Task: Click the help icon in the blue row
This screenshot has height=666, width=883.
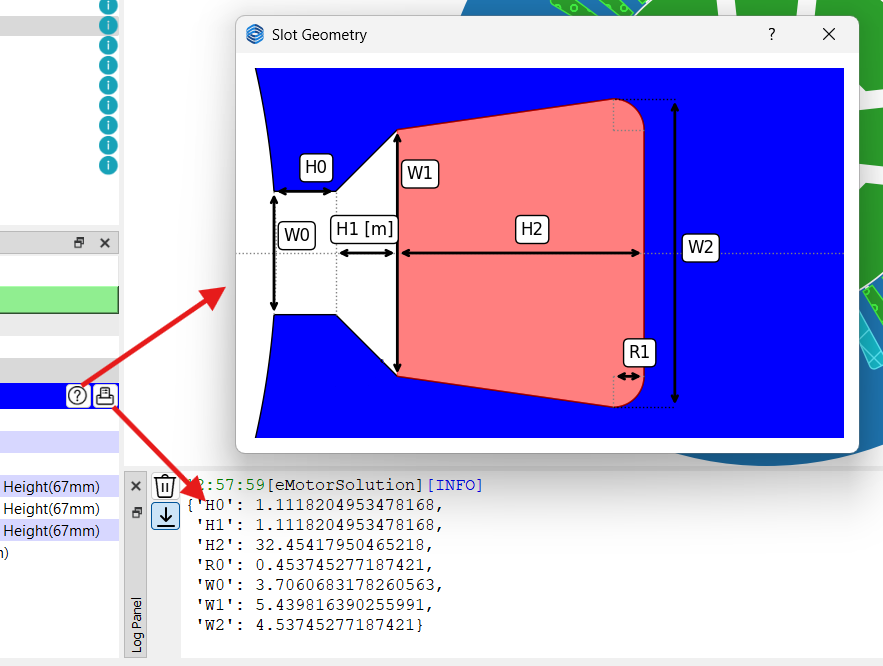Action: click(x=78, y=396)
